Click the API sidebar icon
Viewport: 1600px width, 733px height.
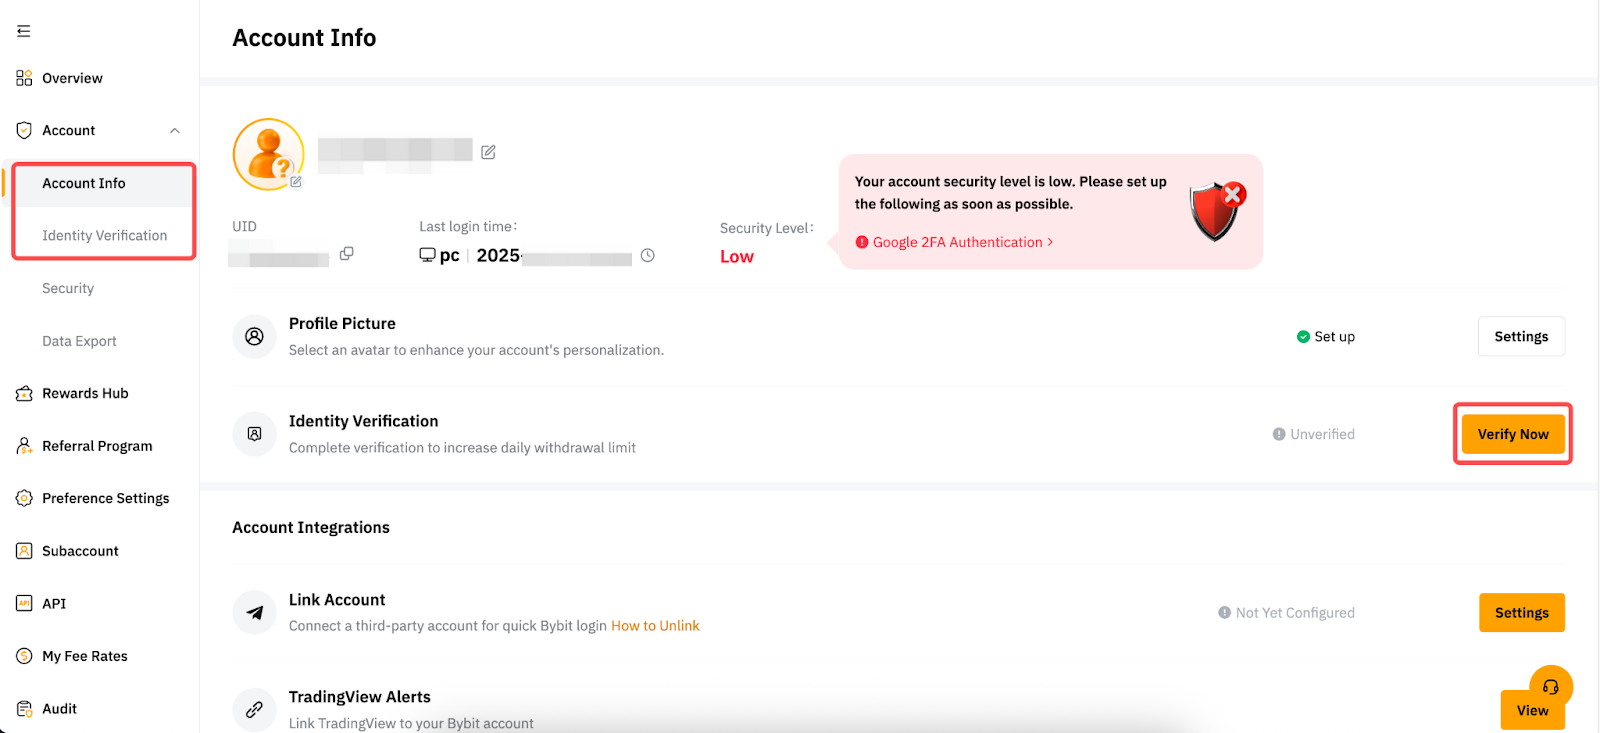pyautogui.click(x=24, y=603)
